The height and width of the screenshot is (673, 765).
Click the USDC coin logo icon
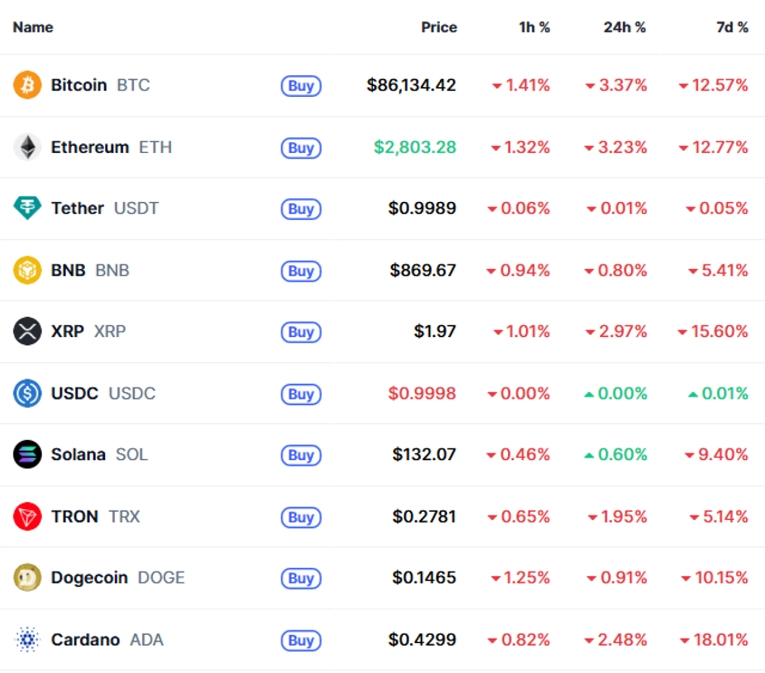(27, 393)
